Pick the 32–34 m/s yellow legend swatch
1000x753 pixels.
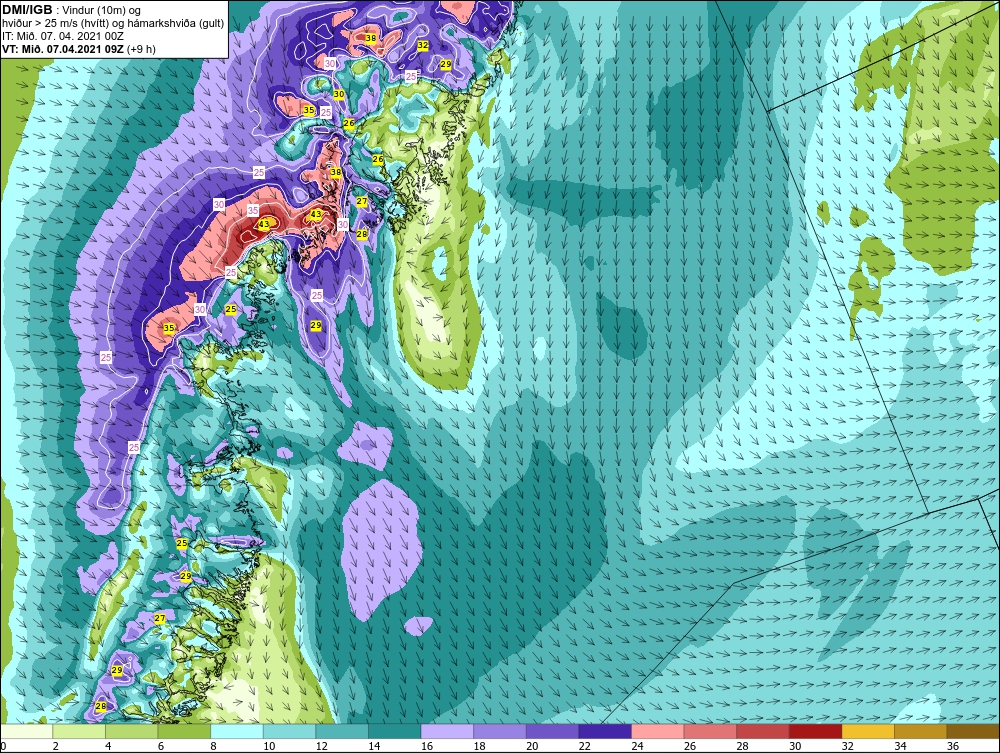tap(868, 731)
